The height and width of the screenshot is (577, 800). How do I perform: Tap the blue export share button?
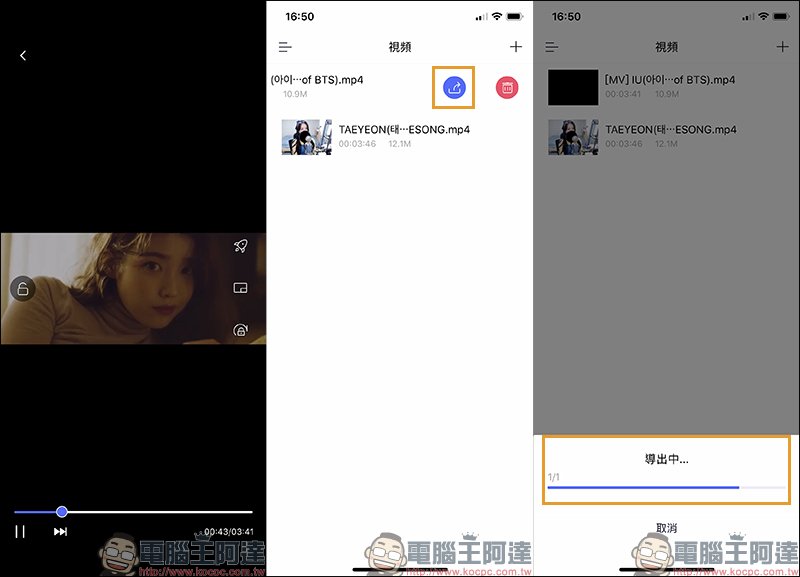[x=454, y=87]
